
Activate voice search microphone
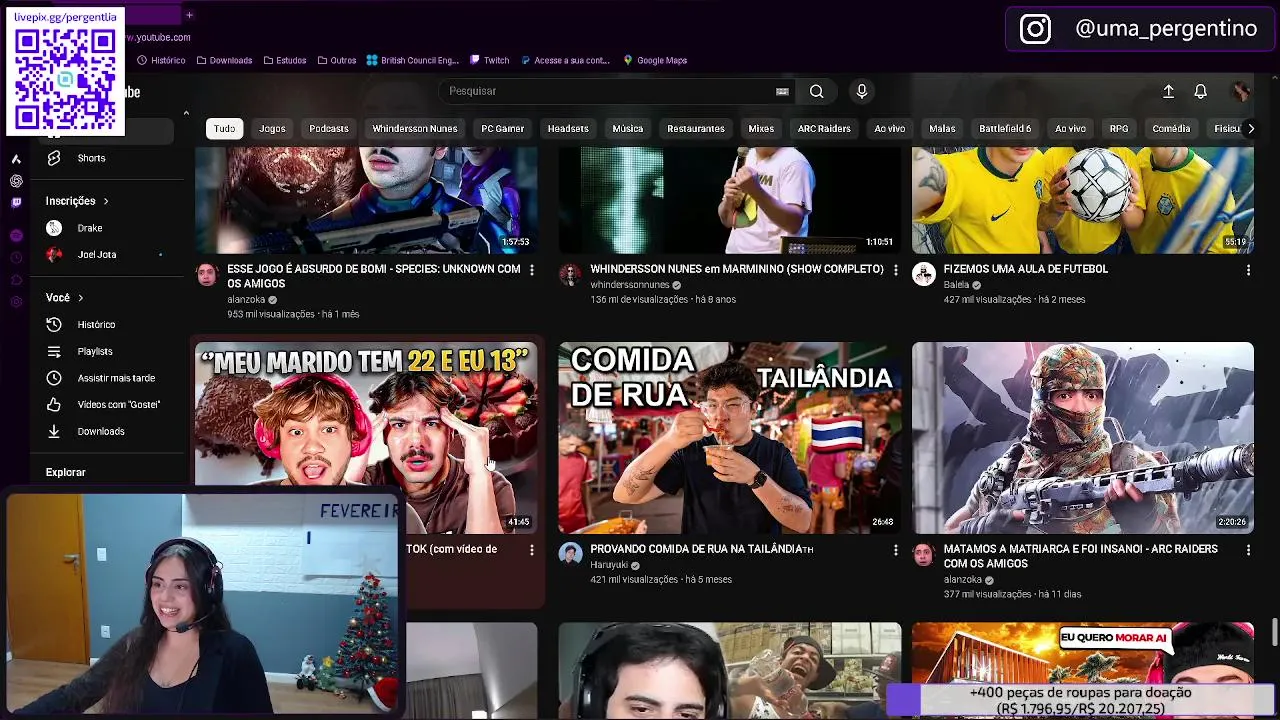click(x=862, y=91)
